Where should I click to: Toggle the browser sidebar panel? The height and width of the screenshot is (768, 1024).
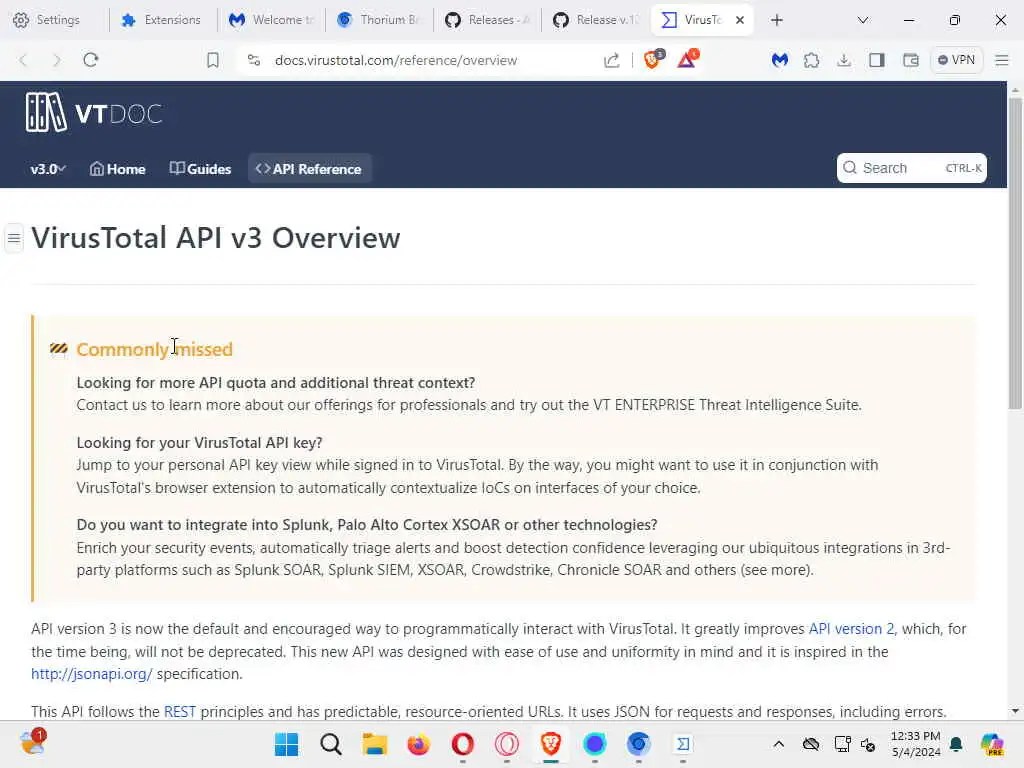pyautogui.click(x=877, y=60)
